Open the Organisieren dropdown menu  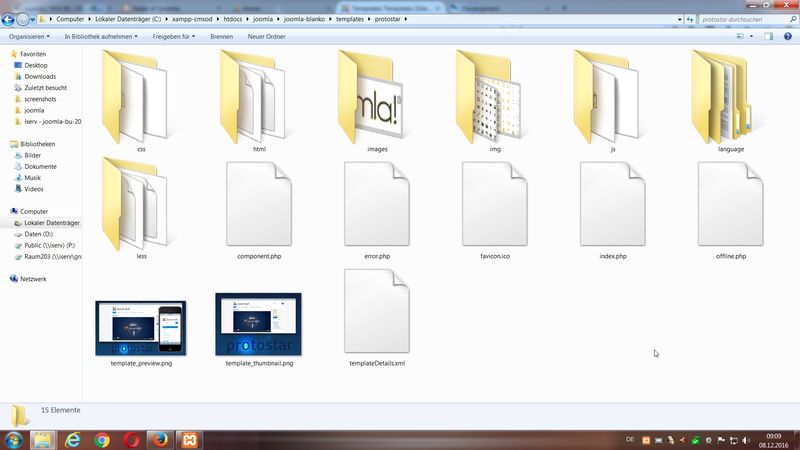click(x=31, y=37)
